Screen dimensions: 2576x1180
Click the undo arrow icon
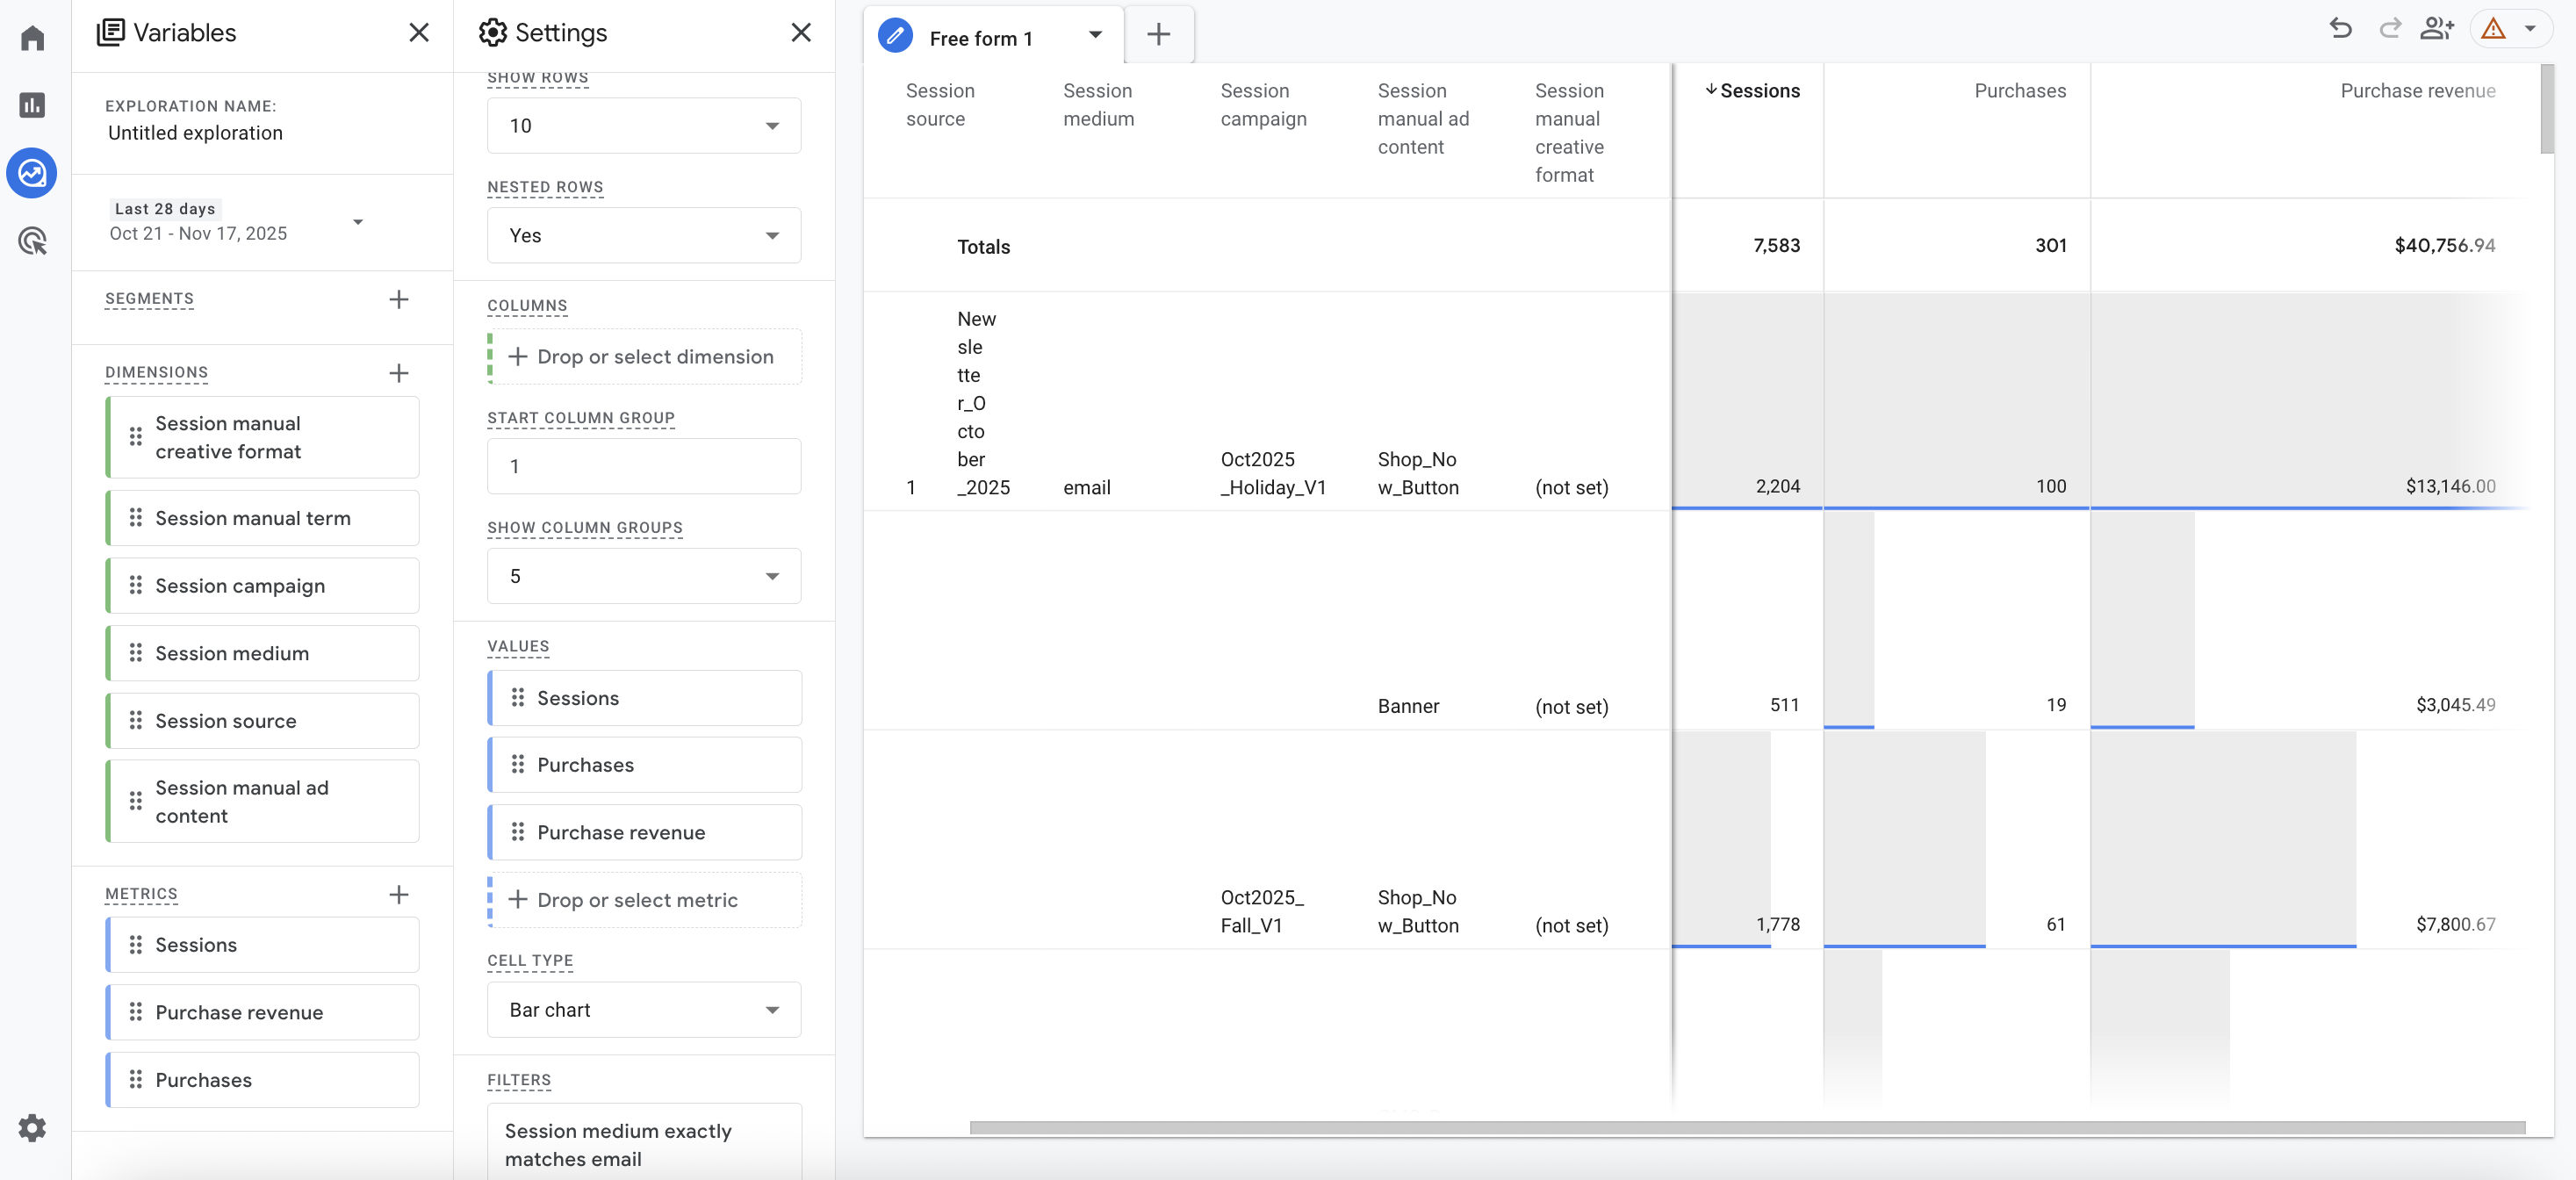[2340, 29]
